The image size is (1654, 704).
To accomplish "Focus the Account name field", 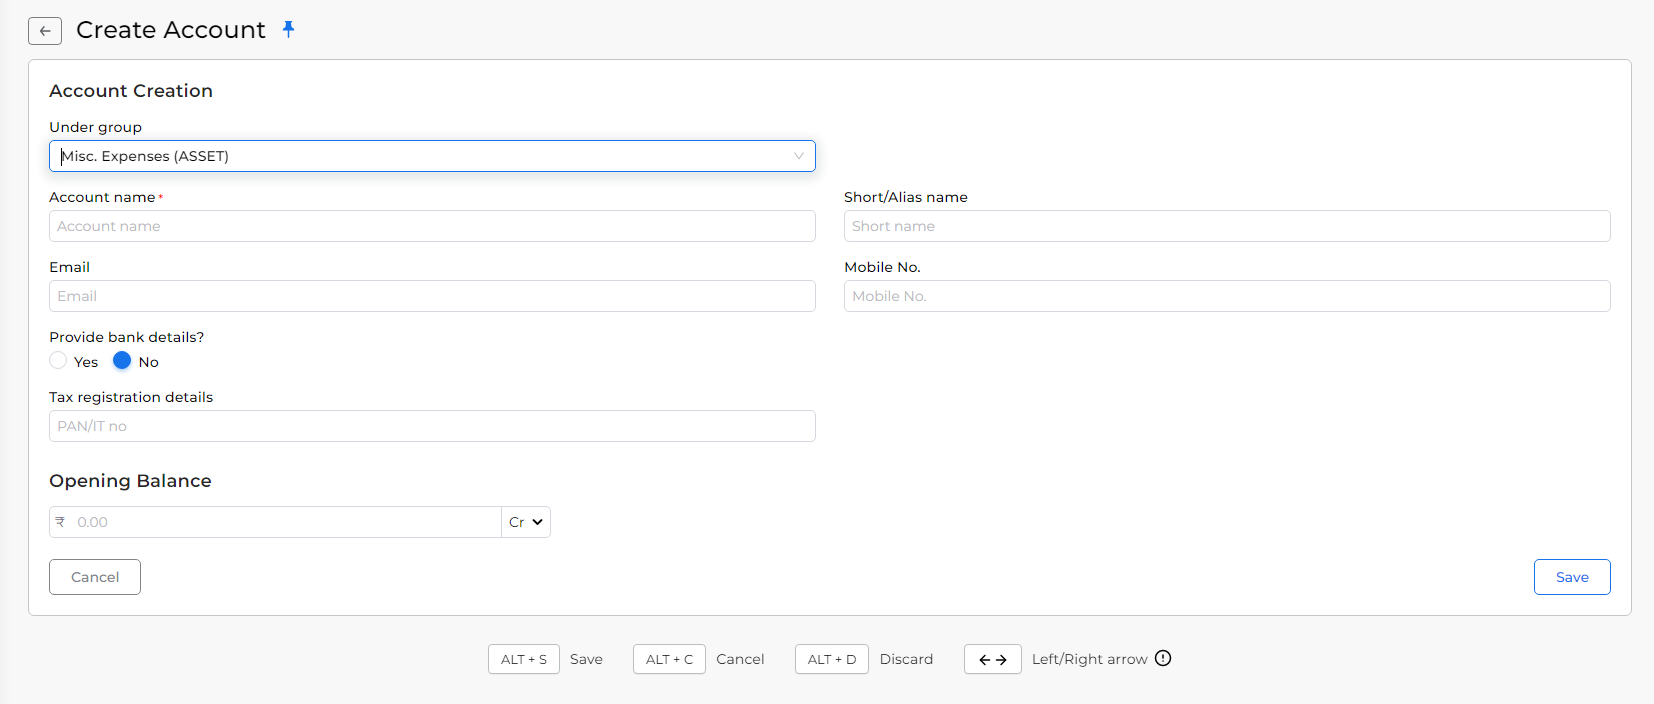I will click(x=432, y=226).
